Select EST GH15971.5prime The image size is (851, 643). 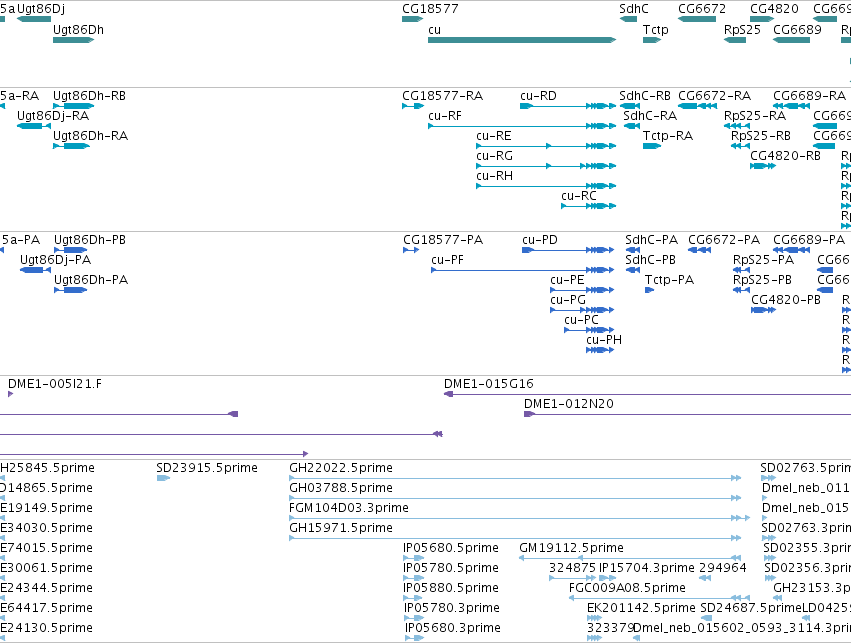click(515, 538)
